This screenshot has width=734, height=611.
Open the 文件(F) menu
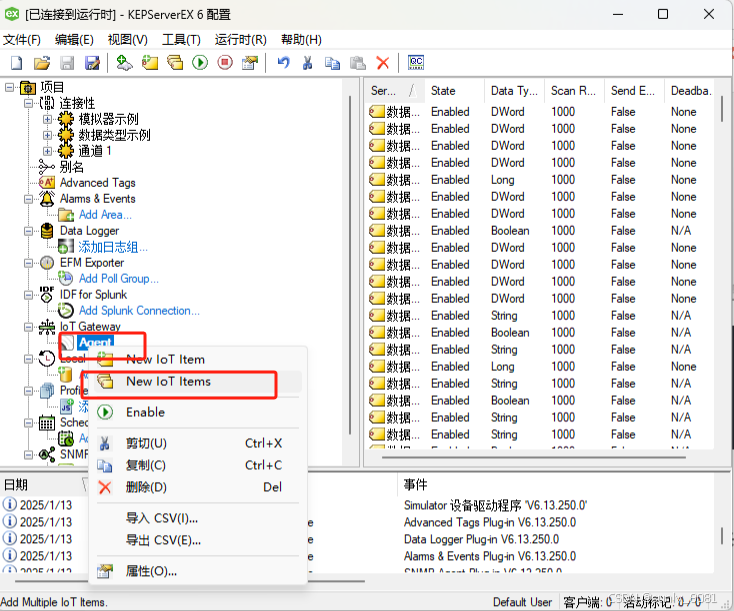pyautogui.click(x=22, y=40)
